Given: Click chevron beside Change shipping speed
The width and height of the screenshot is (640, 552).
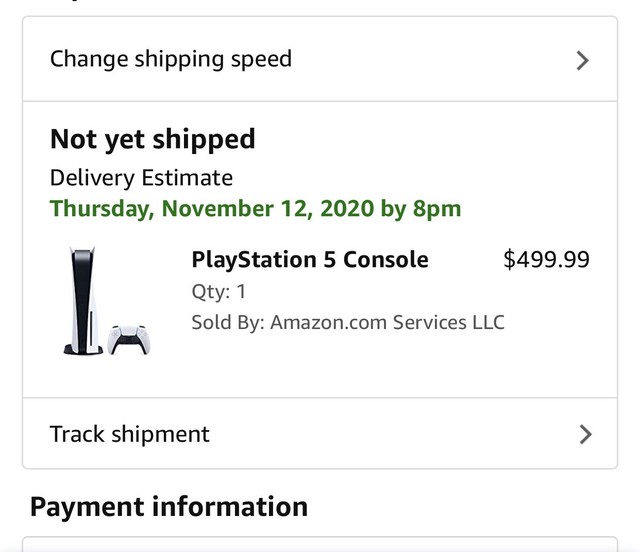Looking at the screenshot, I should (584, 60).
